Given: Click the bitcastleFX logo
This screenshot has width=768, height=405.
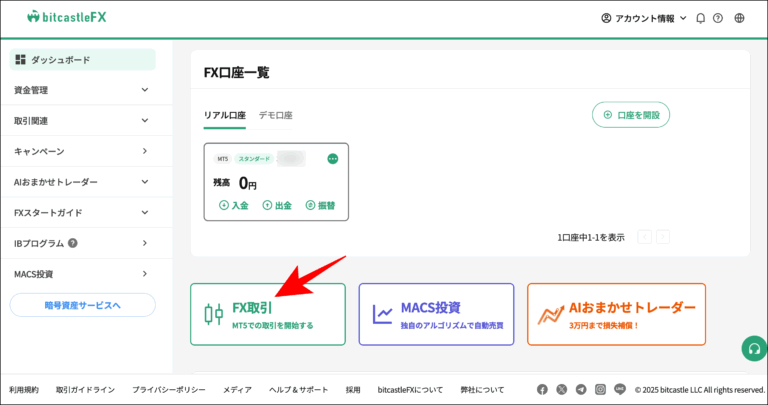Looking at the screenshot, I should click(67, 17).
